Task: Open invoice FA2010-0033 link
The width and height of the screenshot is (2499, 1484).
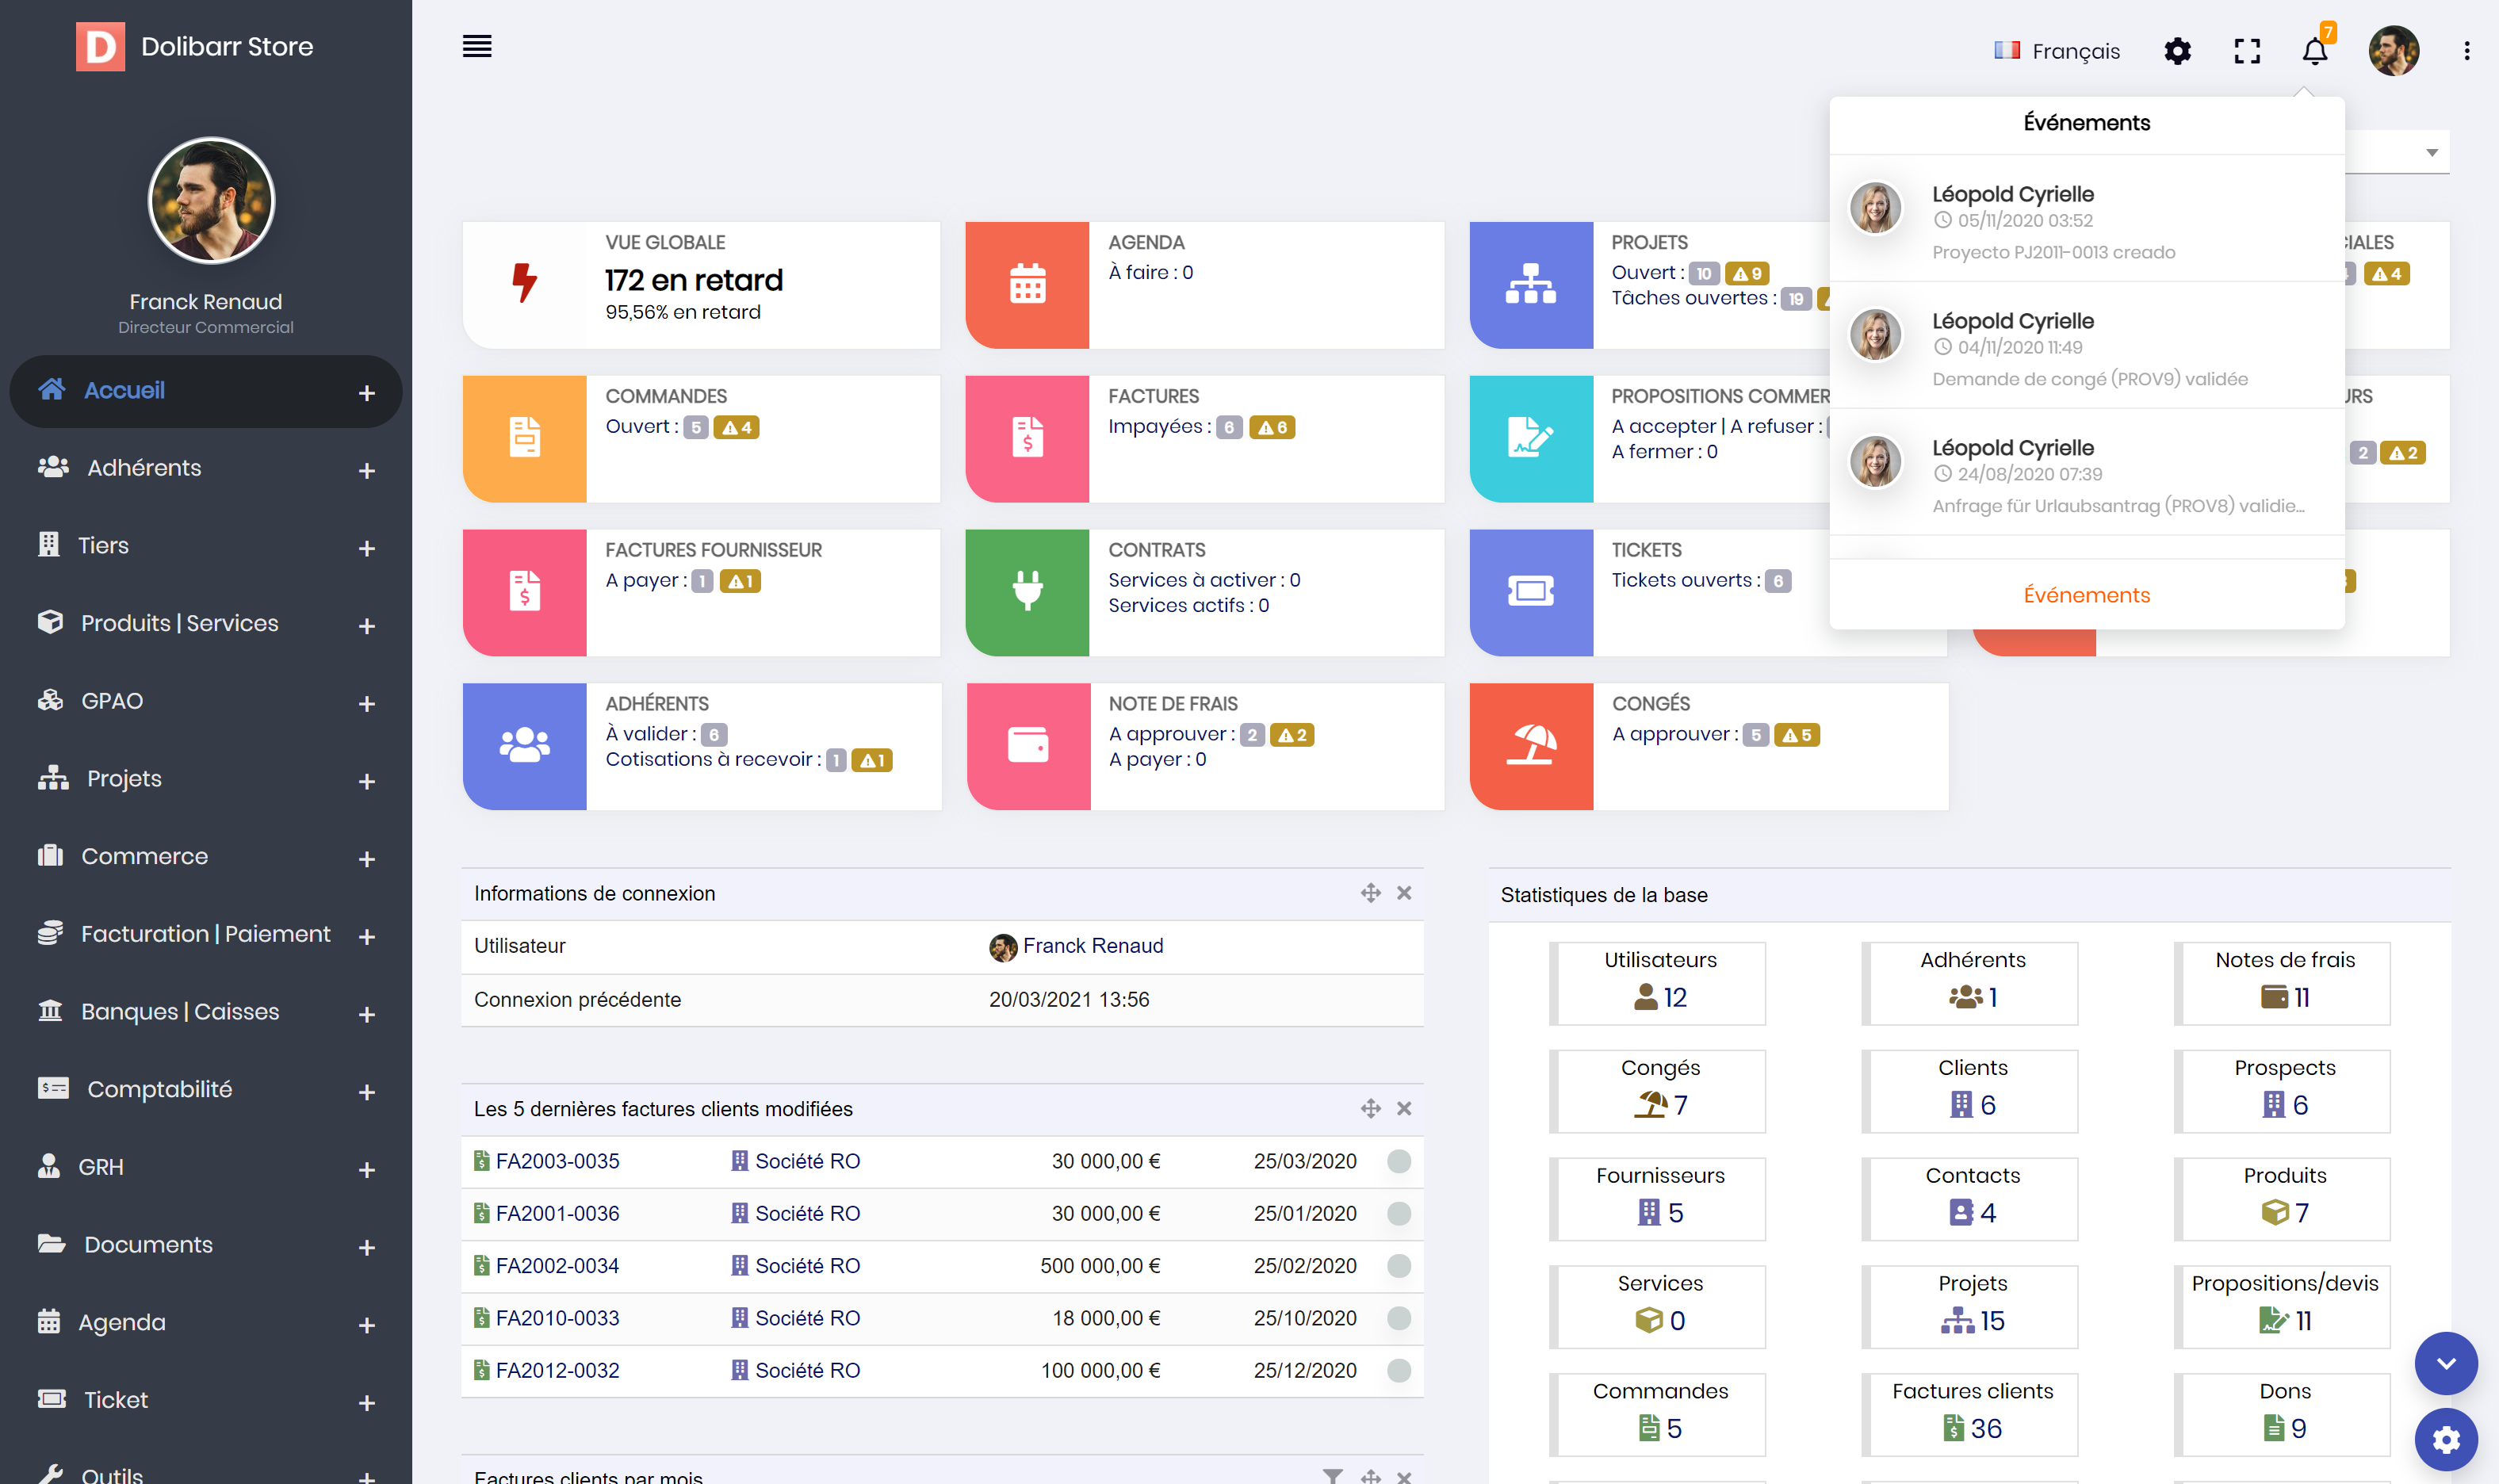Action: tap(557, 1318)
